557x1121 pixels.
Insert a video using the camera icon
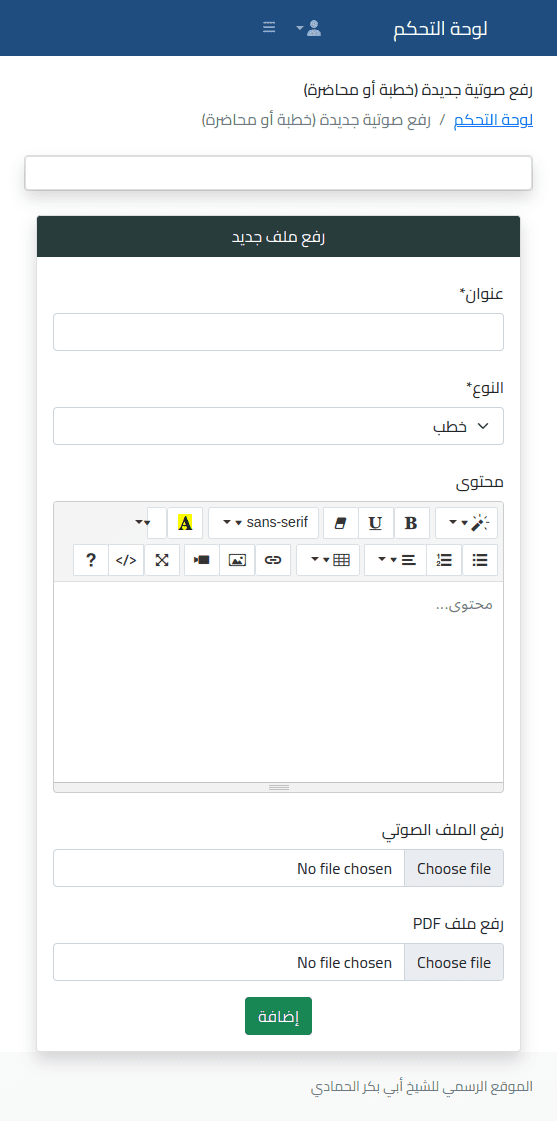tap(202, 560)
